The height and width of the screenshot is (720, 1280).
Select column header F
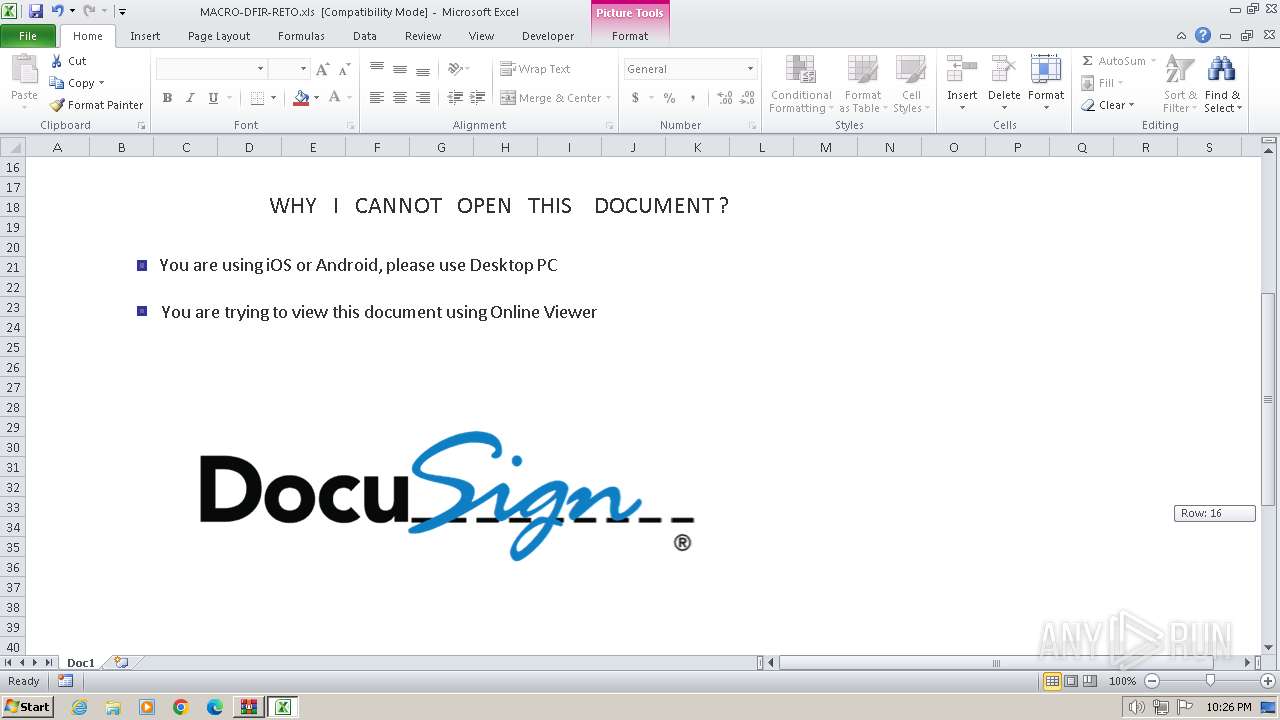[x=377, y=147]
